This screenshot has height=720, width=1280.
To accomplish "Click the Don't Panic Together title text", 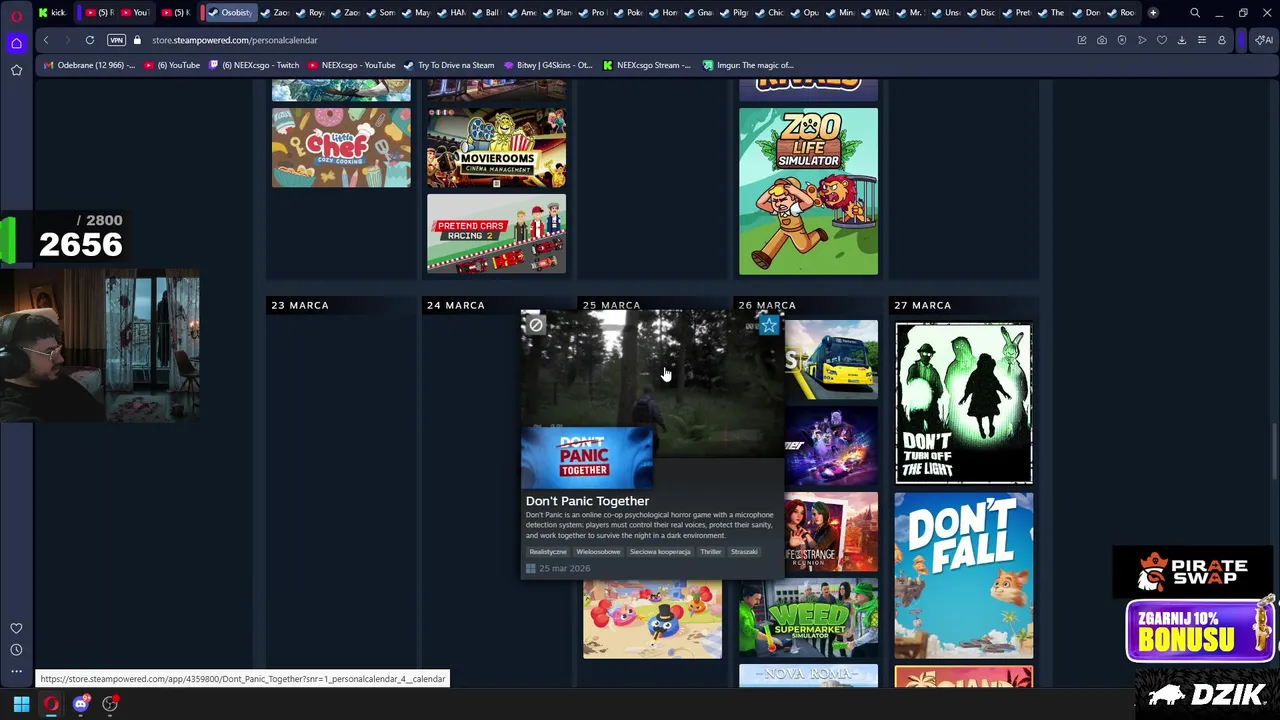I will point(587,501).
